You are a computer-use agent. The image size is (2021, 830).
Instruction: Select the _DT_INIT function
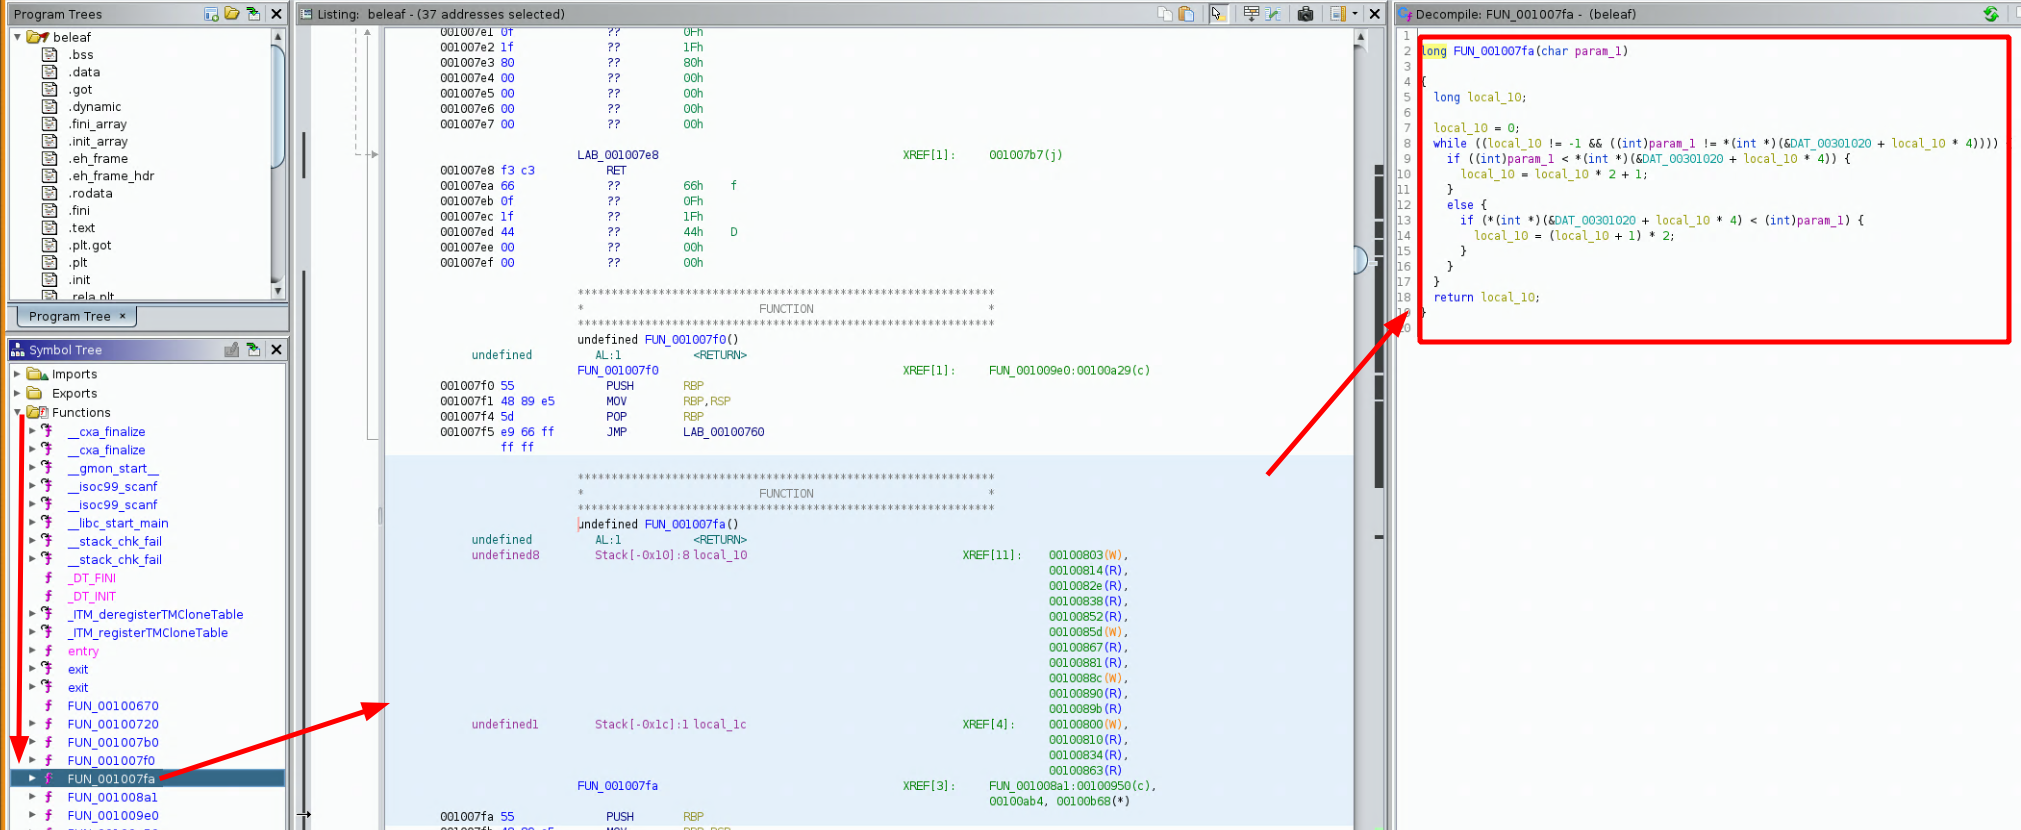coord(92,596)
